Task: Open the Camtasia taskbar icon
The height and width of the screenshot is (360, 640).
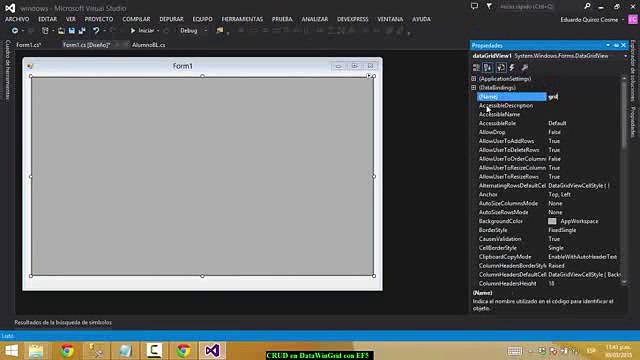Action: click(x=154, y=351)
